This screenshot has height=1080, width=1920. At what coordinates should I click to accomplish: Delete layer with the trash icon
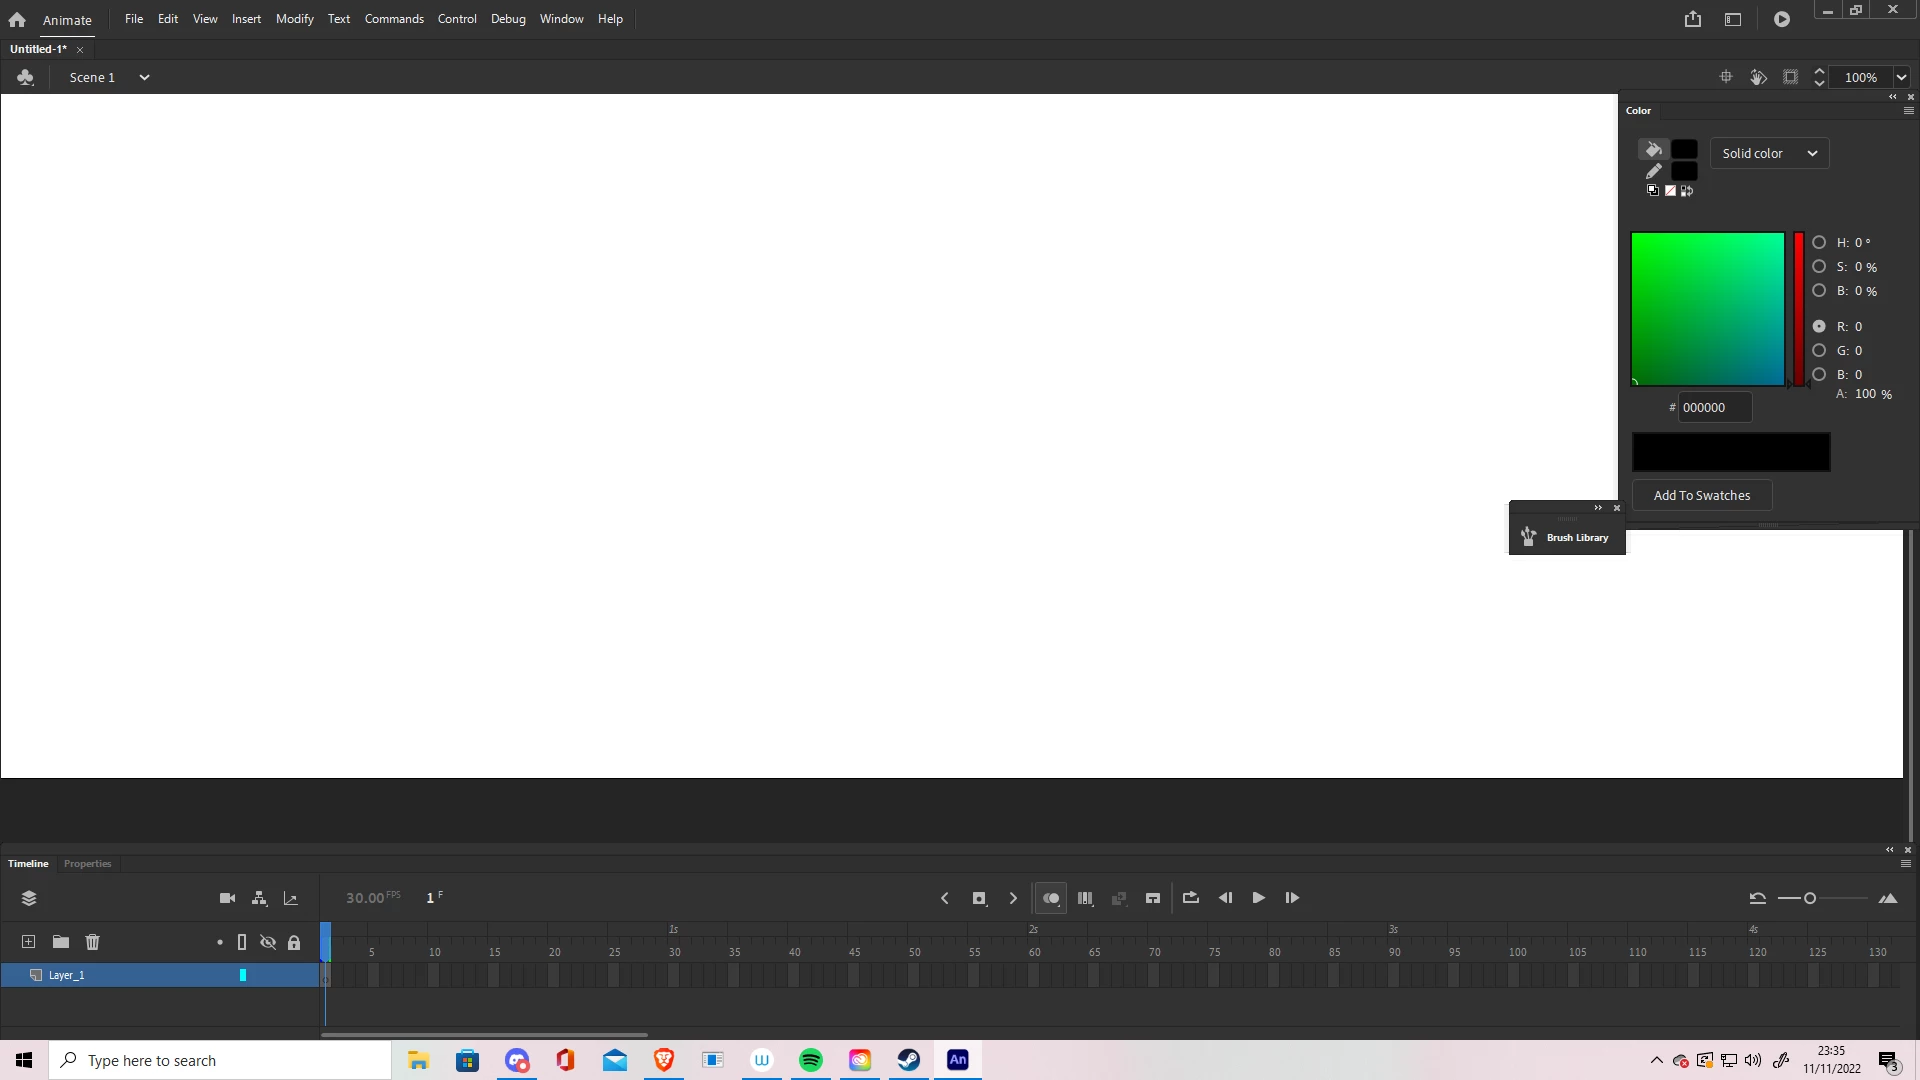pyautogui.click(x=93, y=942)
